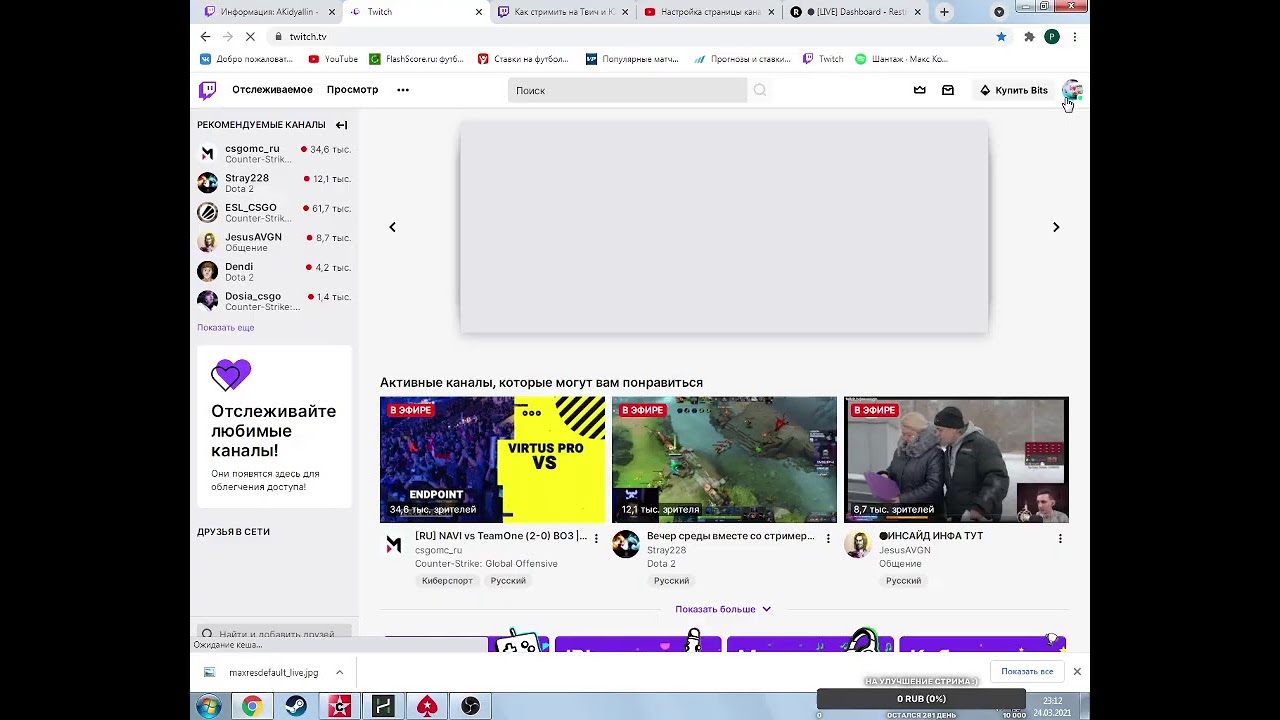
Task: Open the whispers inbox icon
Action: coord(948,90)
